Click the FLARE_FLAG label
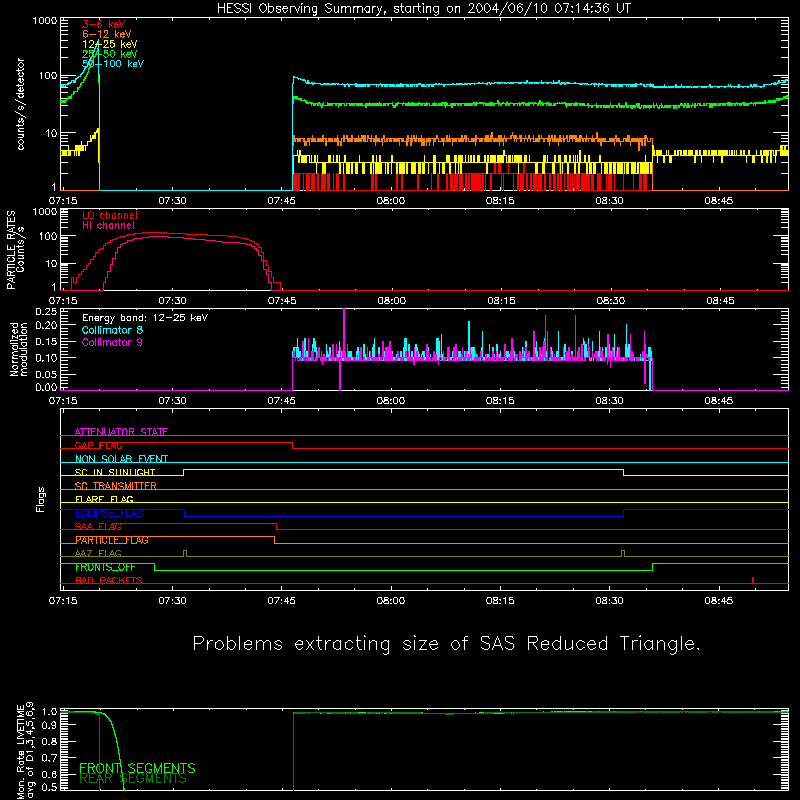The width and height of the screenshot is (800, 800). [104, 499]
